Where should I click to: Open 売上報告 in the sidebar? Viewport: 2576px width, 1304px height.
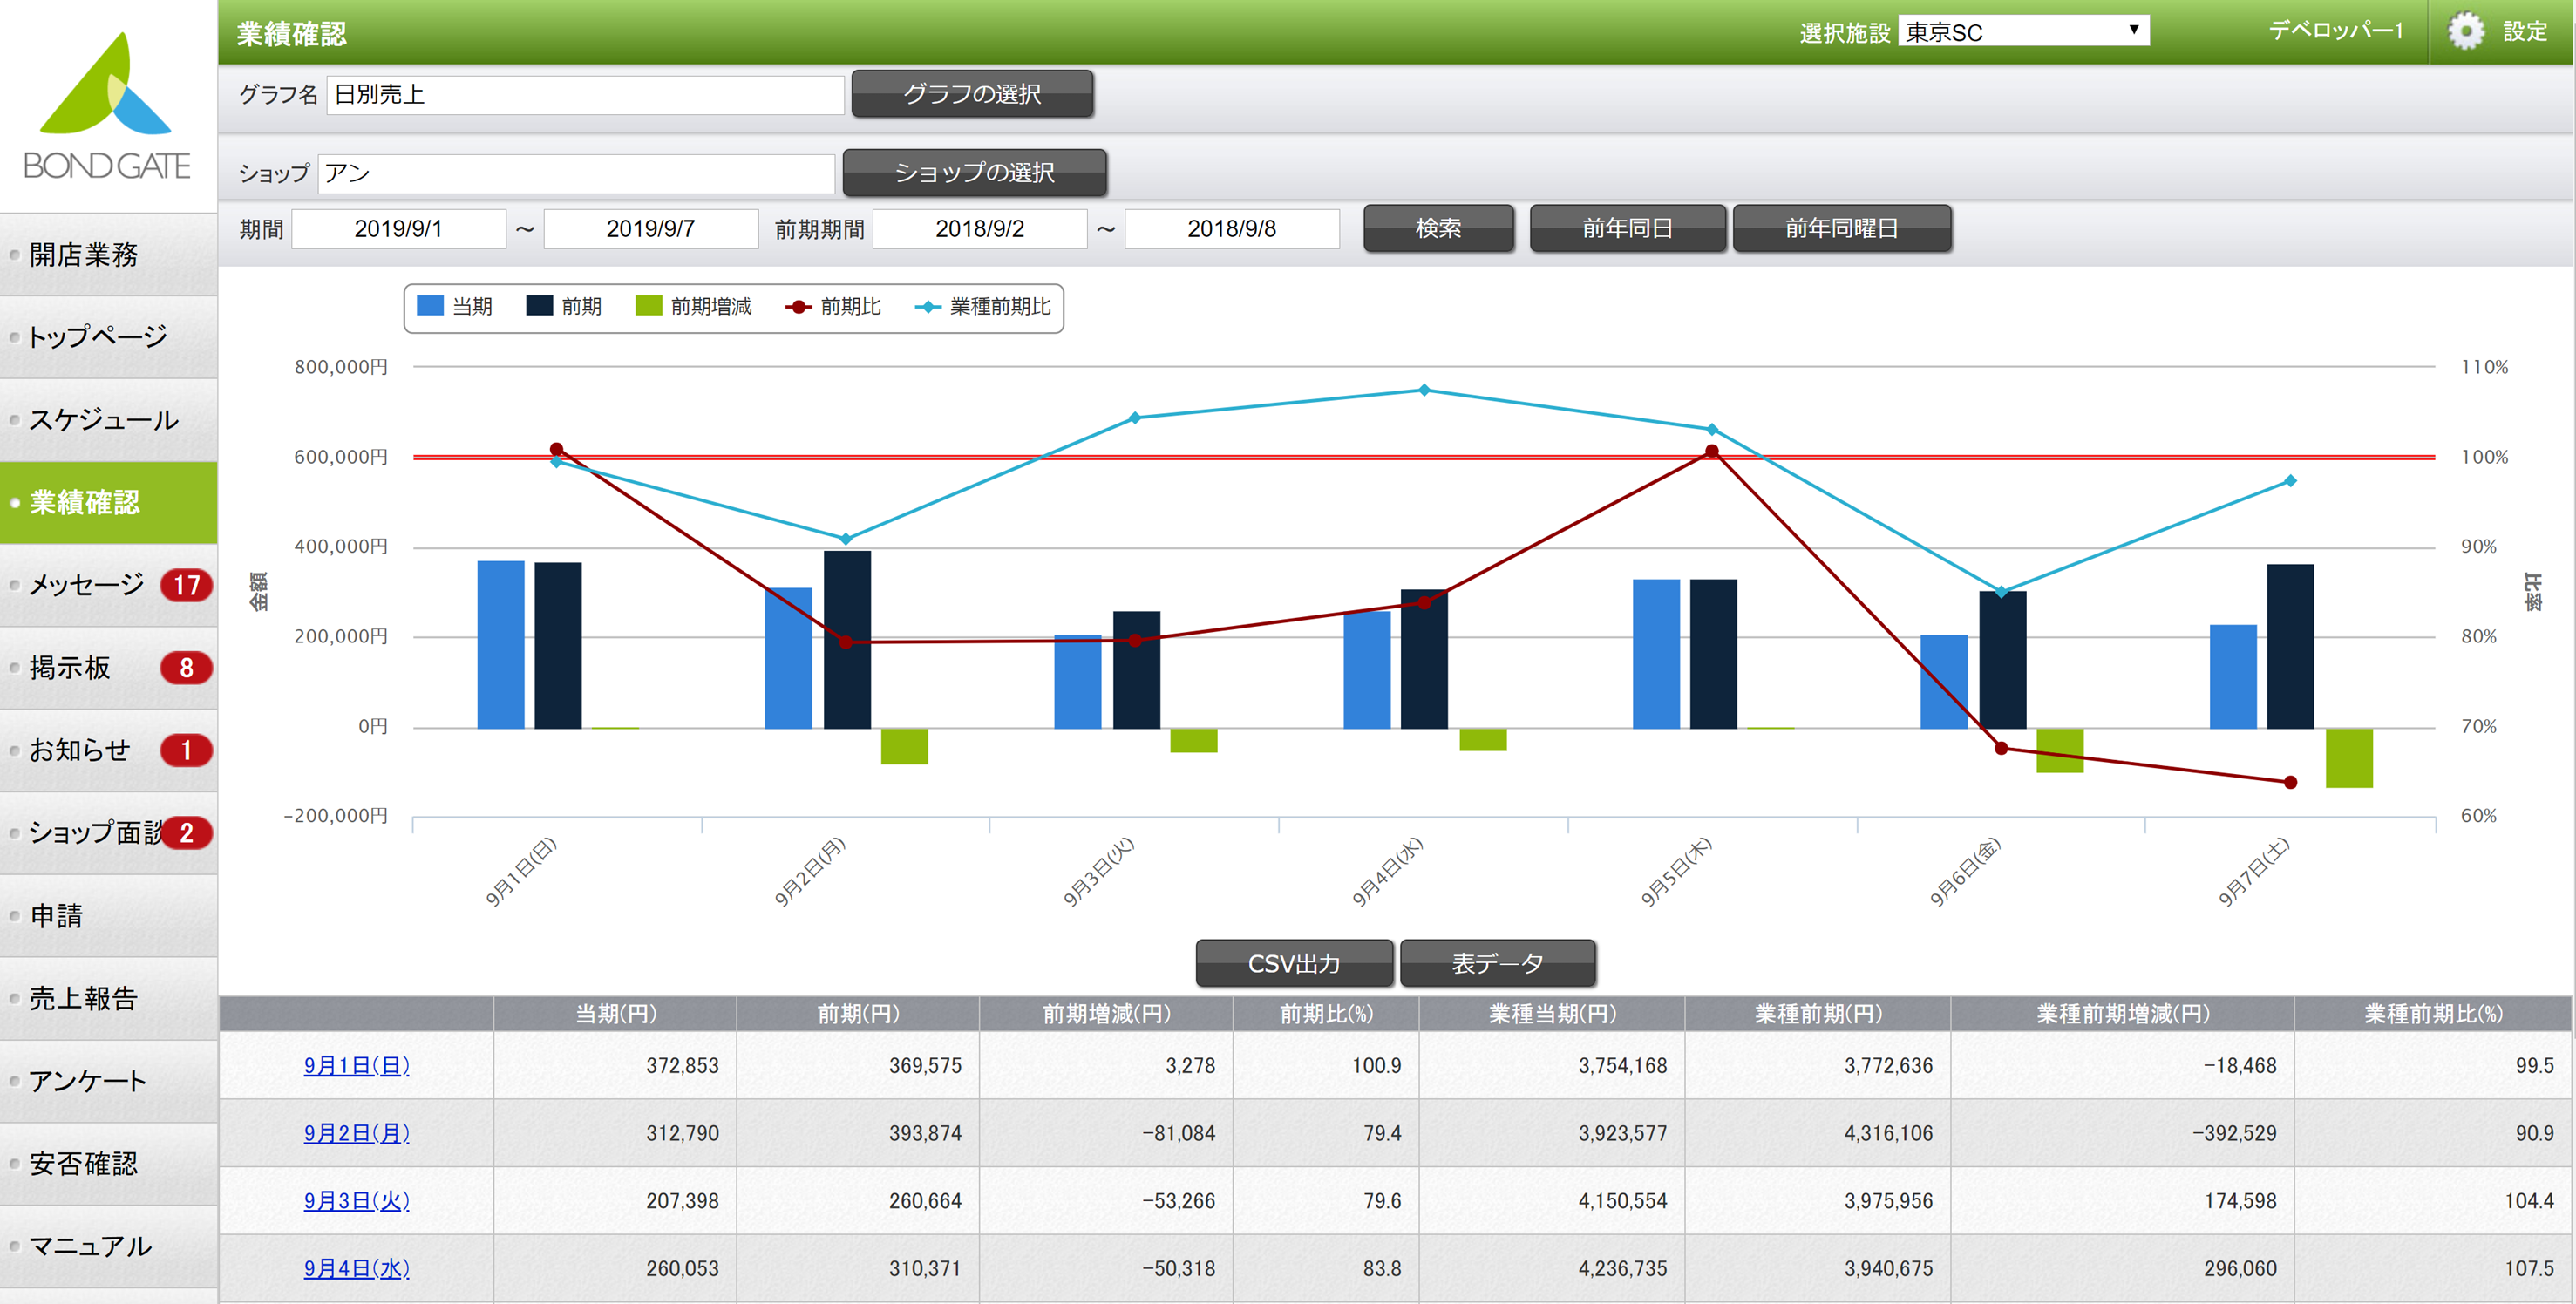[108, 998]
